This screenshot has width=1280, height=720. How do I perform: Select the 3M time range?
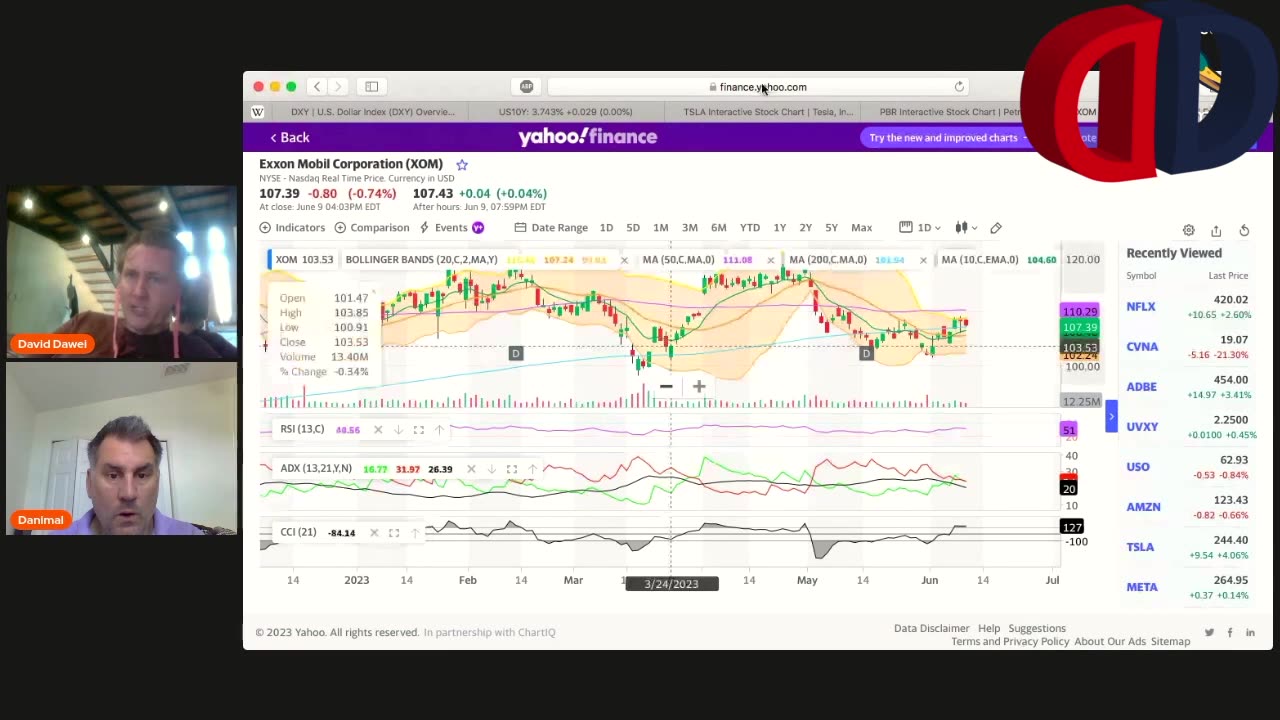pyautogui.click(x=690, y=228)
